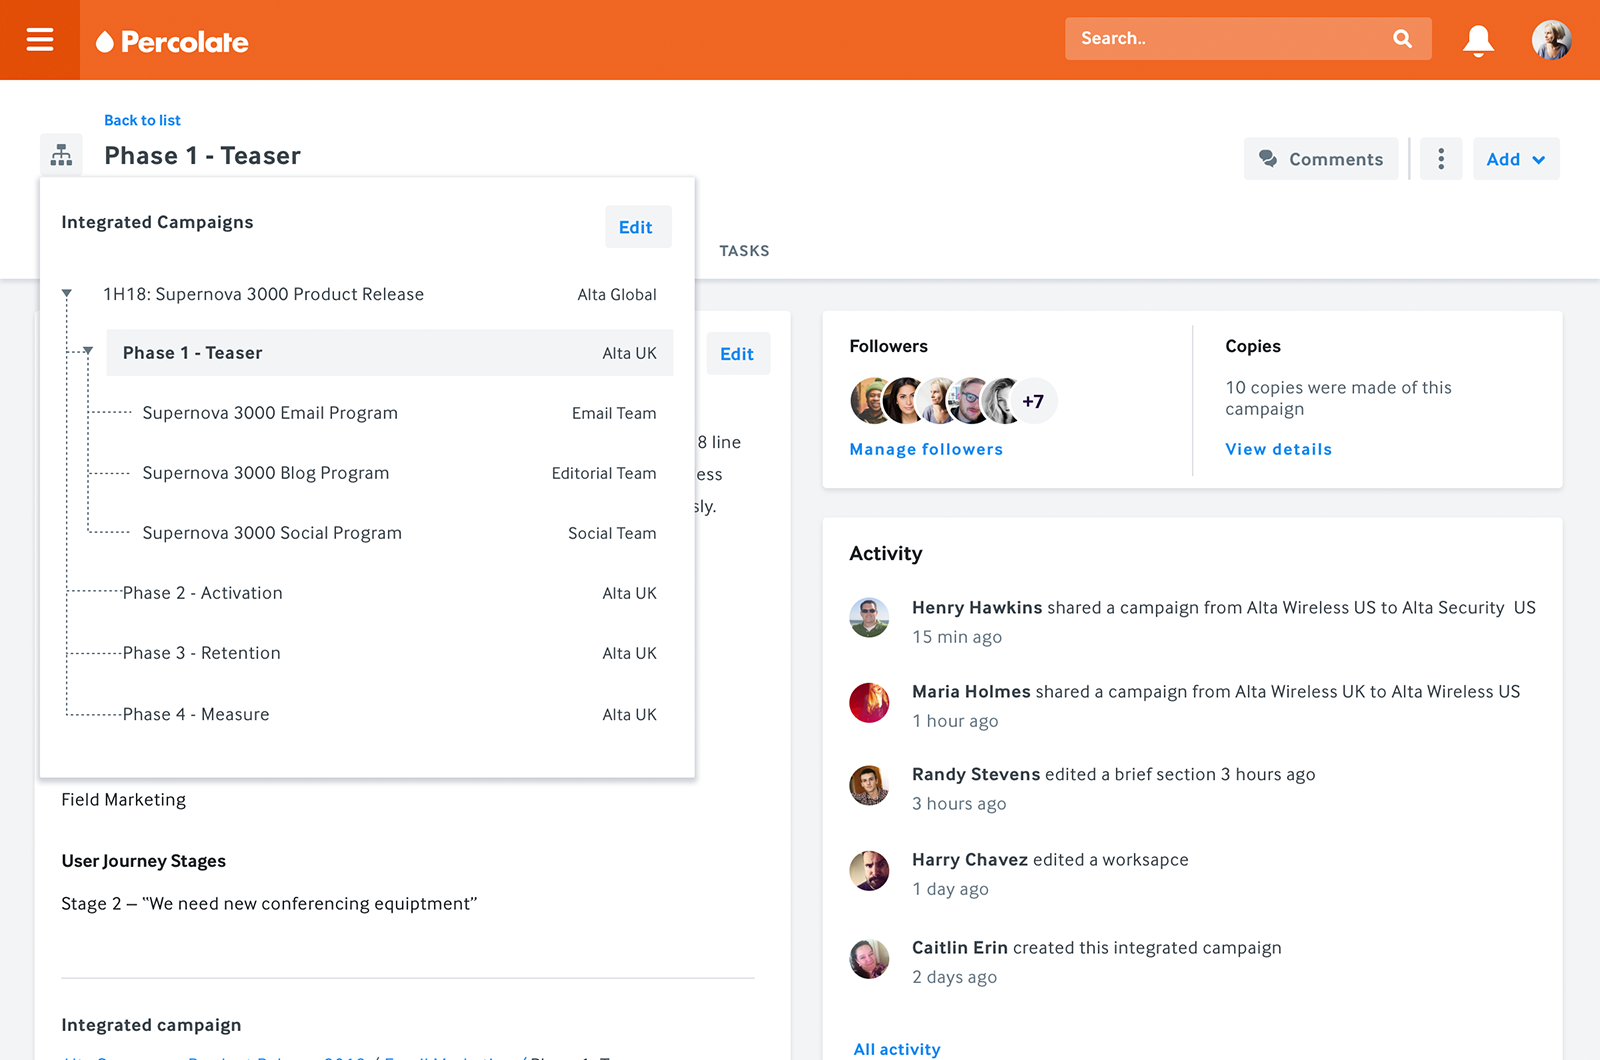
Task: Open the Add dropdown
Action: pyautogui.click(x=1516, y=159)
